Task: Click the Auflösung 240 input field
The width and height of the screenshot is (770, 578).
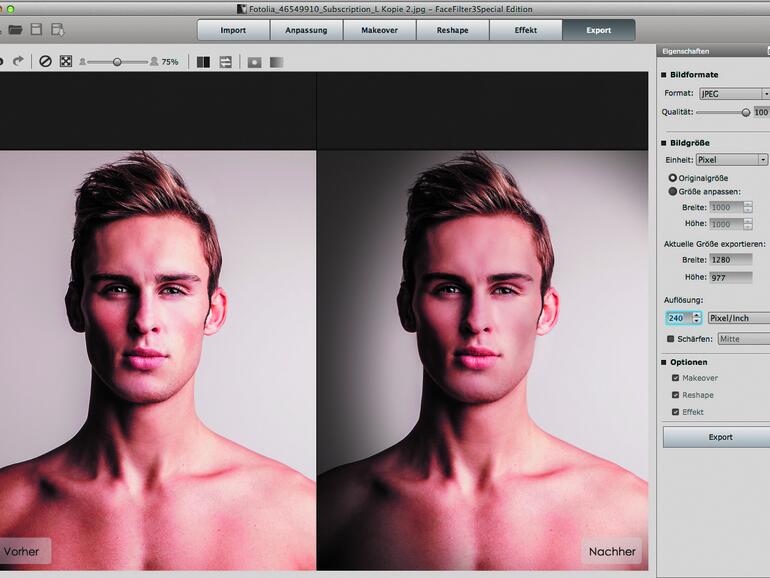Action: [678, 318]
